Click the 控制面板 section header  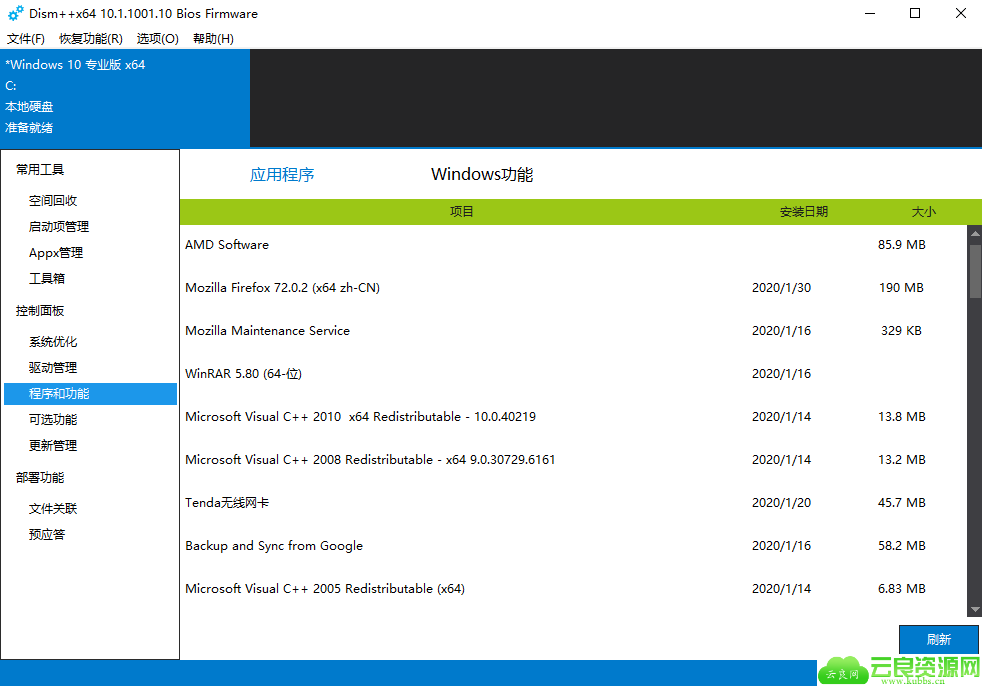[40, 311]
